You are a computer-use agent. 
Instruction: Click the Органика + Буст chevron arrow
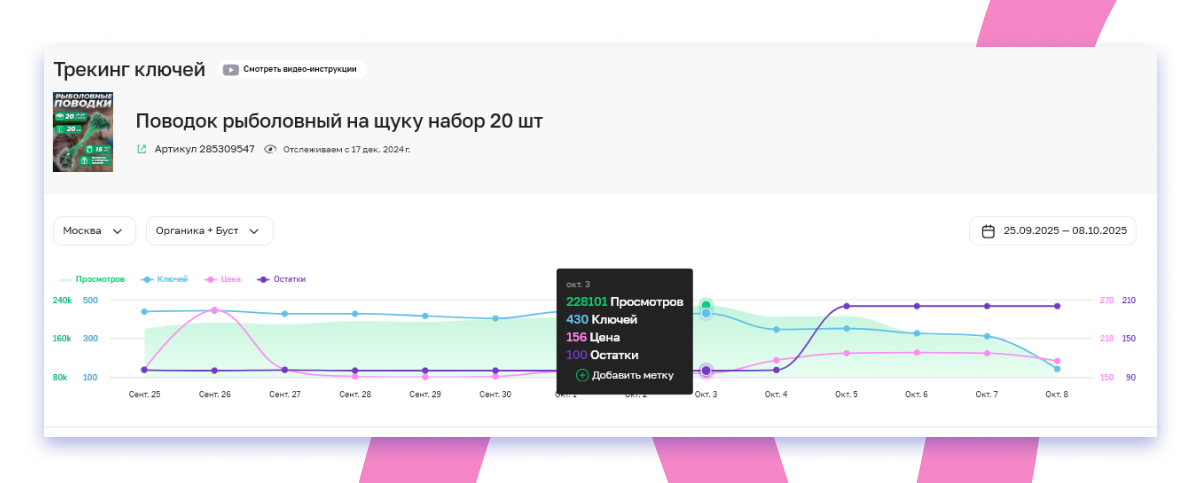(254, 231)
